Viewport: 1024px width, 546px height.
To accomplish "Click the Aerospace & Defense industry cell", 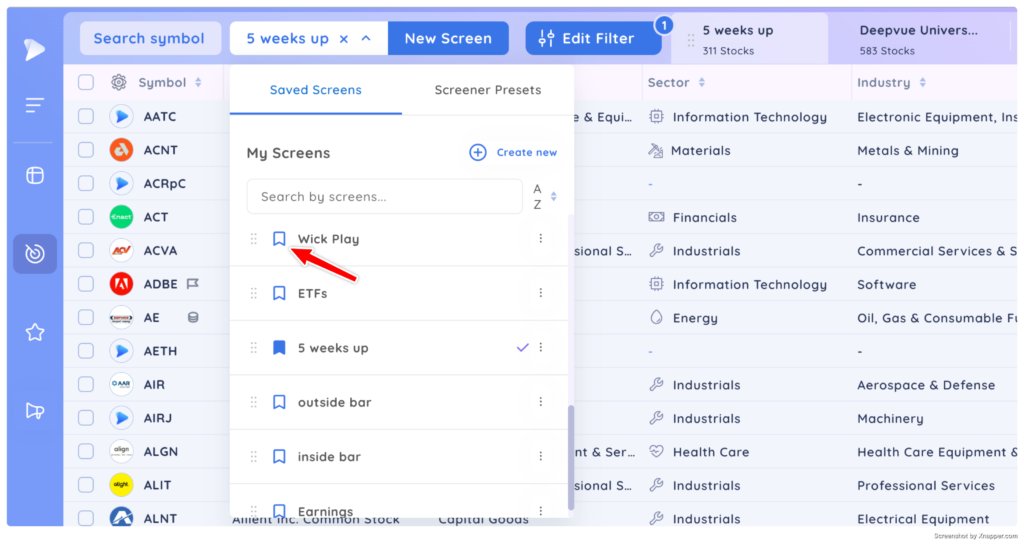I will (926, 385).
